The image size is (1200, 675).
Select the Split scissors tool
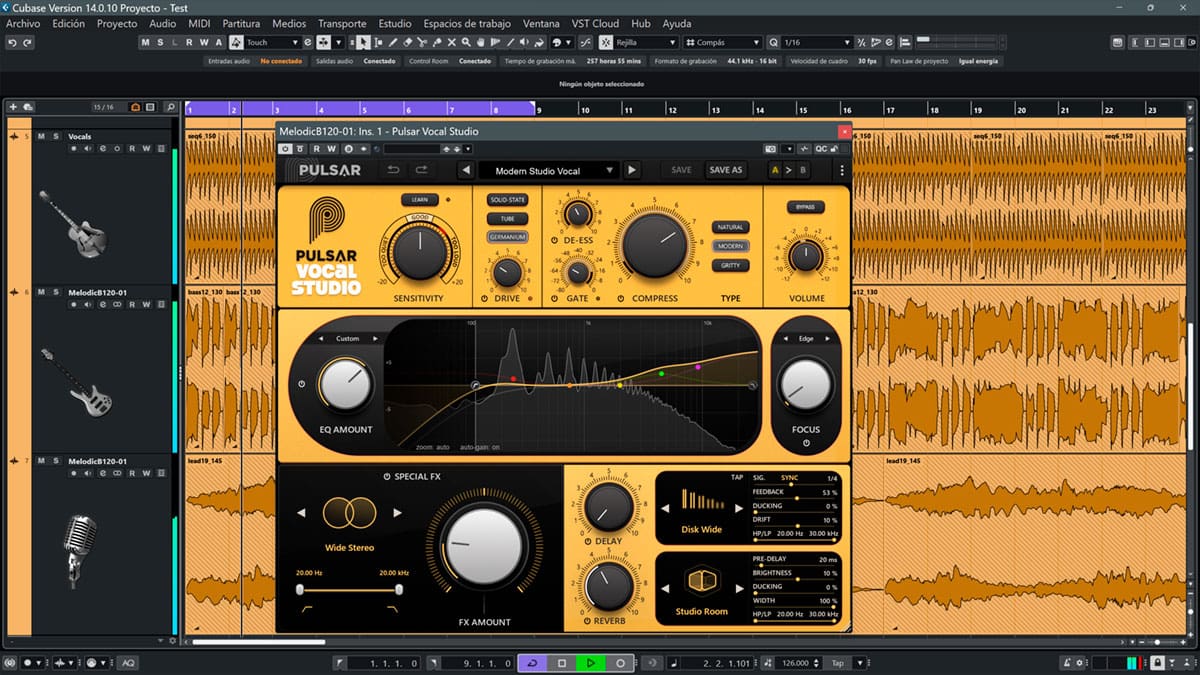click(x=423, y=42)
